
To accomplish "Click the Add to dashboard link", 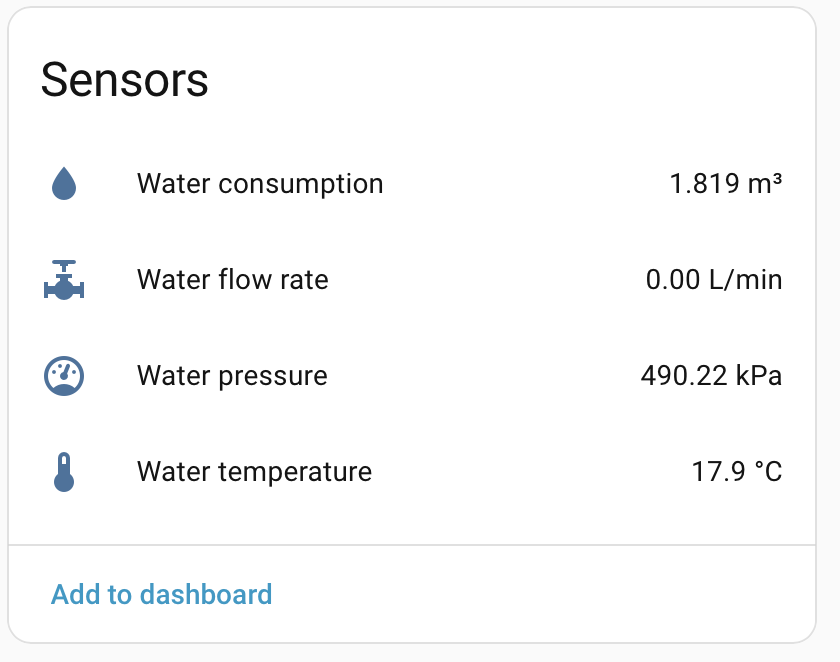I will click(161, 595).
